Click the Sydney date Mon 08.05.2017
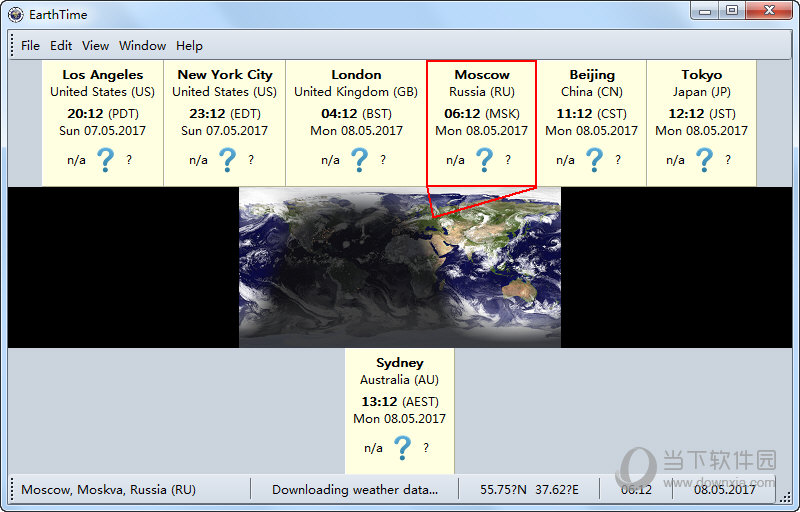The width and height of the screenshot is (800, 512). (399, 419)
